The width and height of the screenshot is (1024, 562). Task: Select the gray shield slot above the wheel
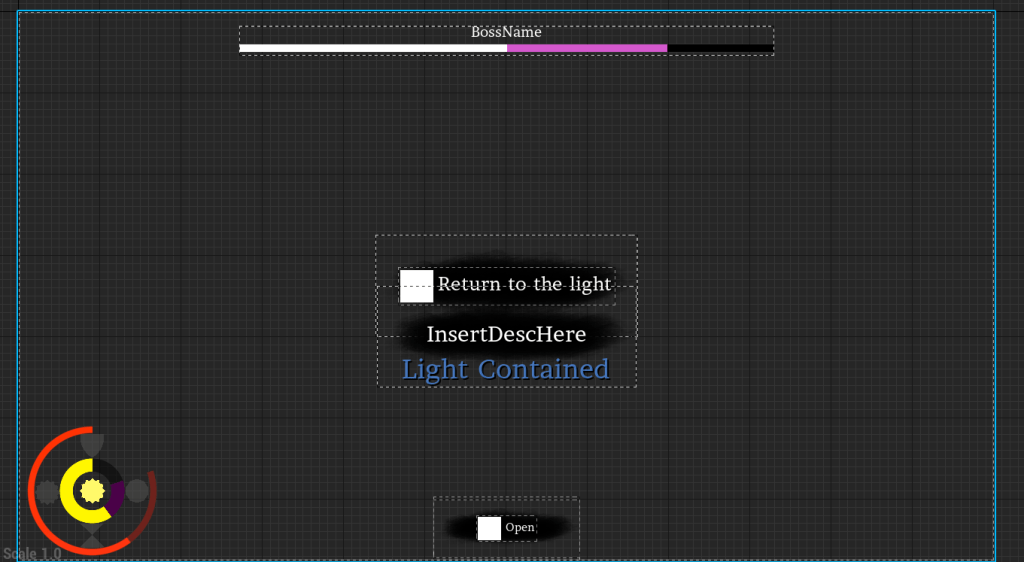92,443
